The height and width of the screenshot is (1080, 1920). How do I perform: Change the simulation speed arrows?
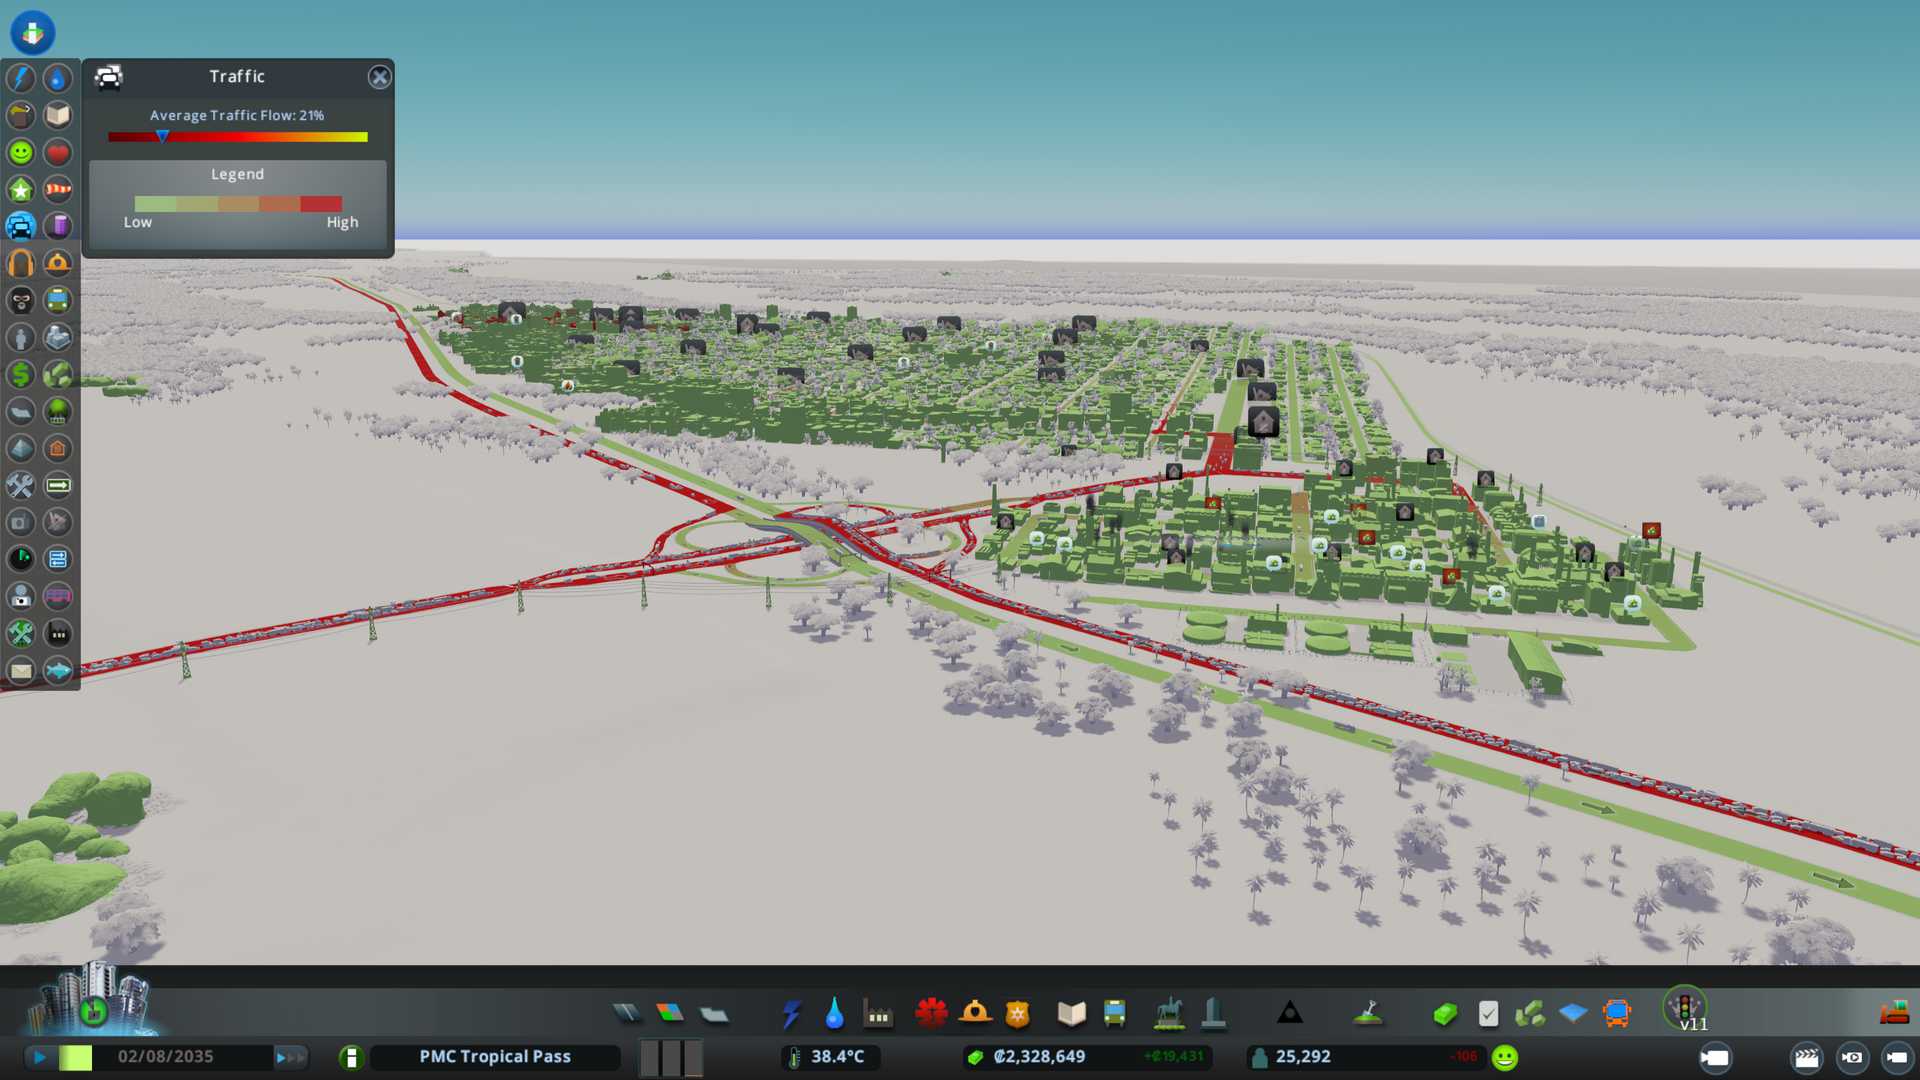(x=290, y=1057)
